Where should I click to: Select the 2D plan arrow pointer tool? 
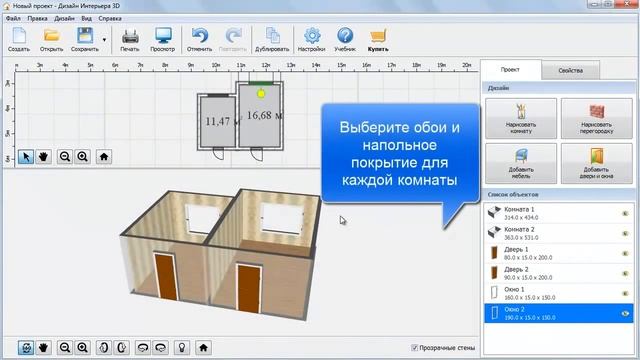coord(26,157)
